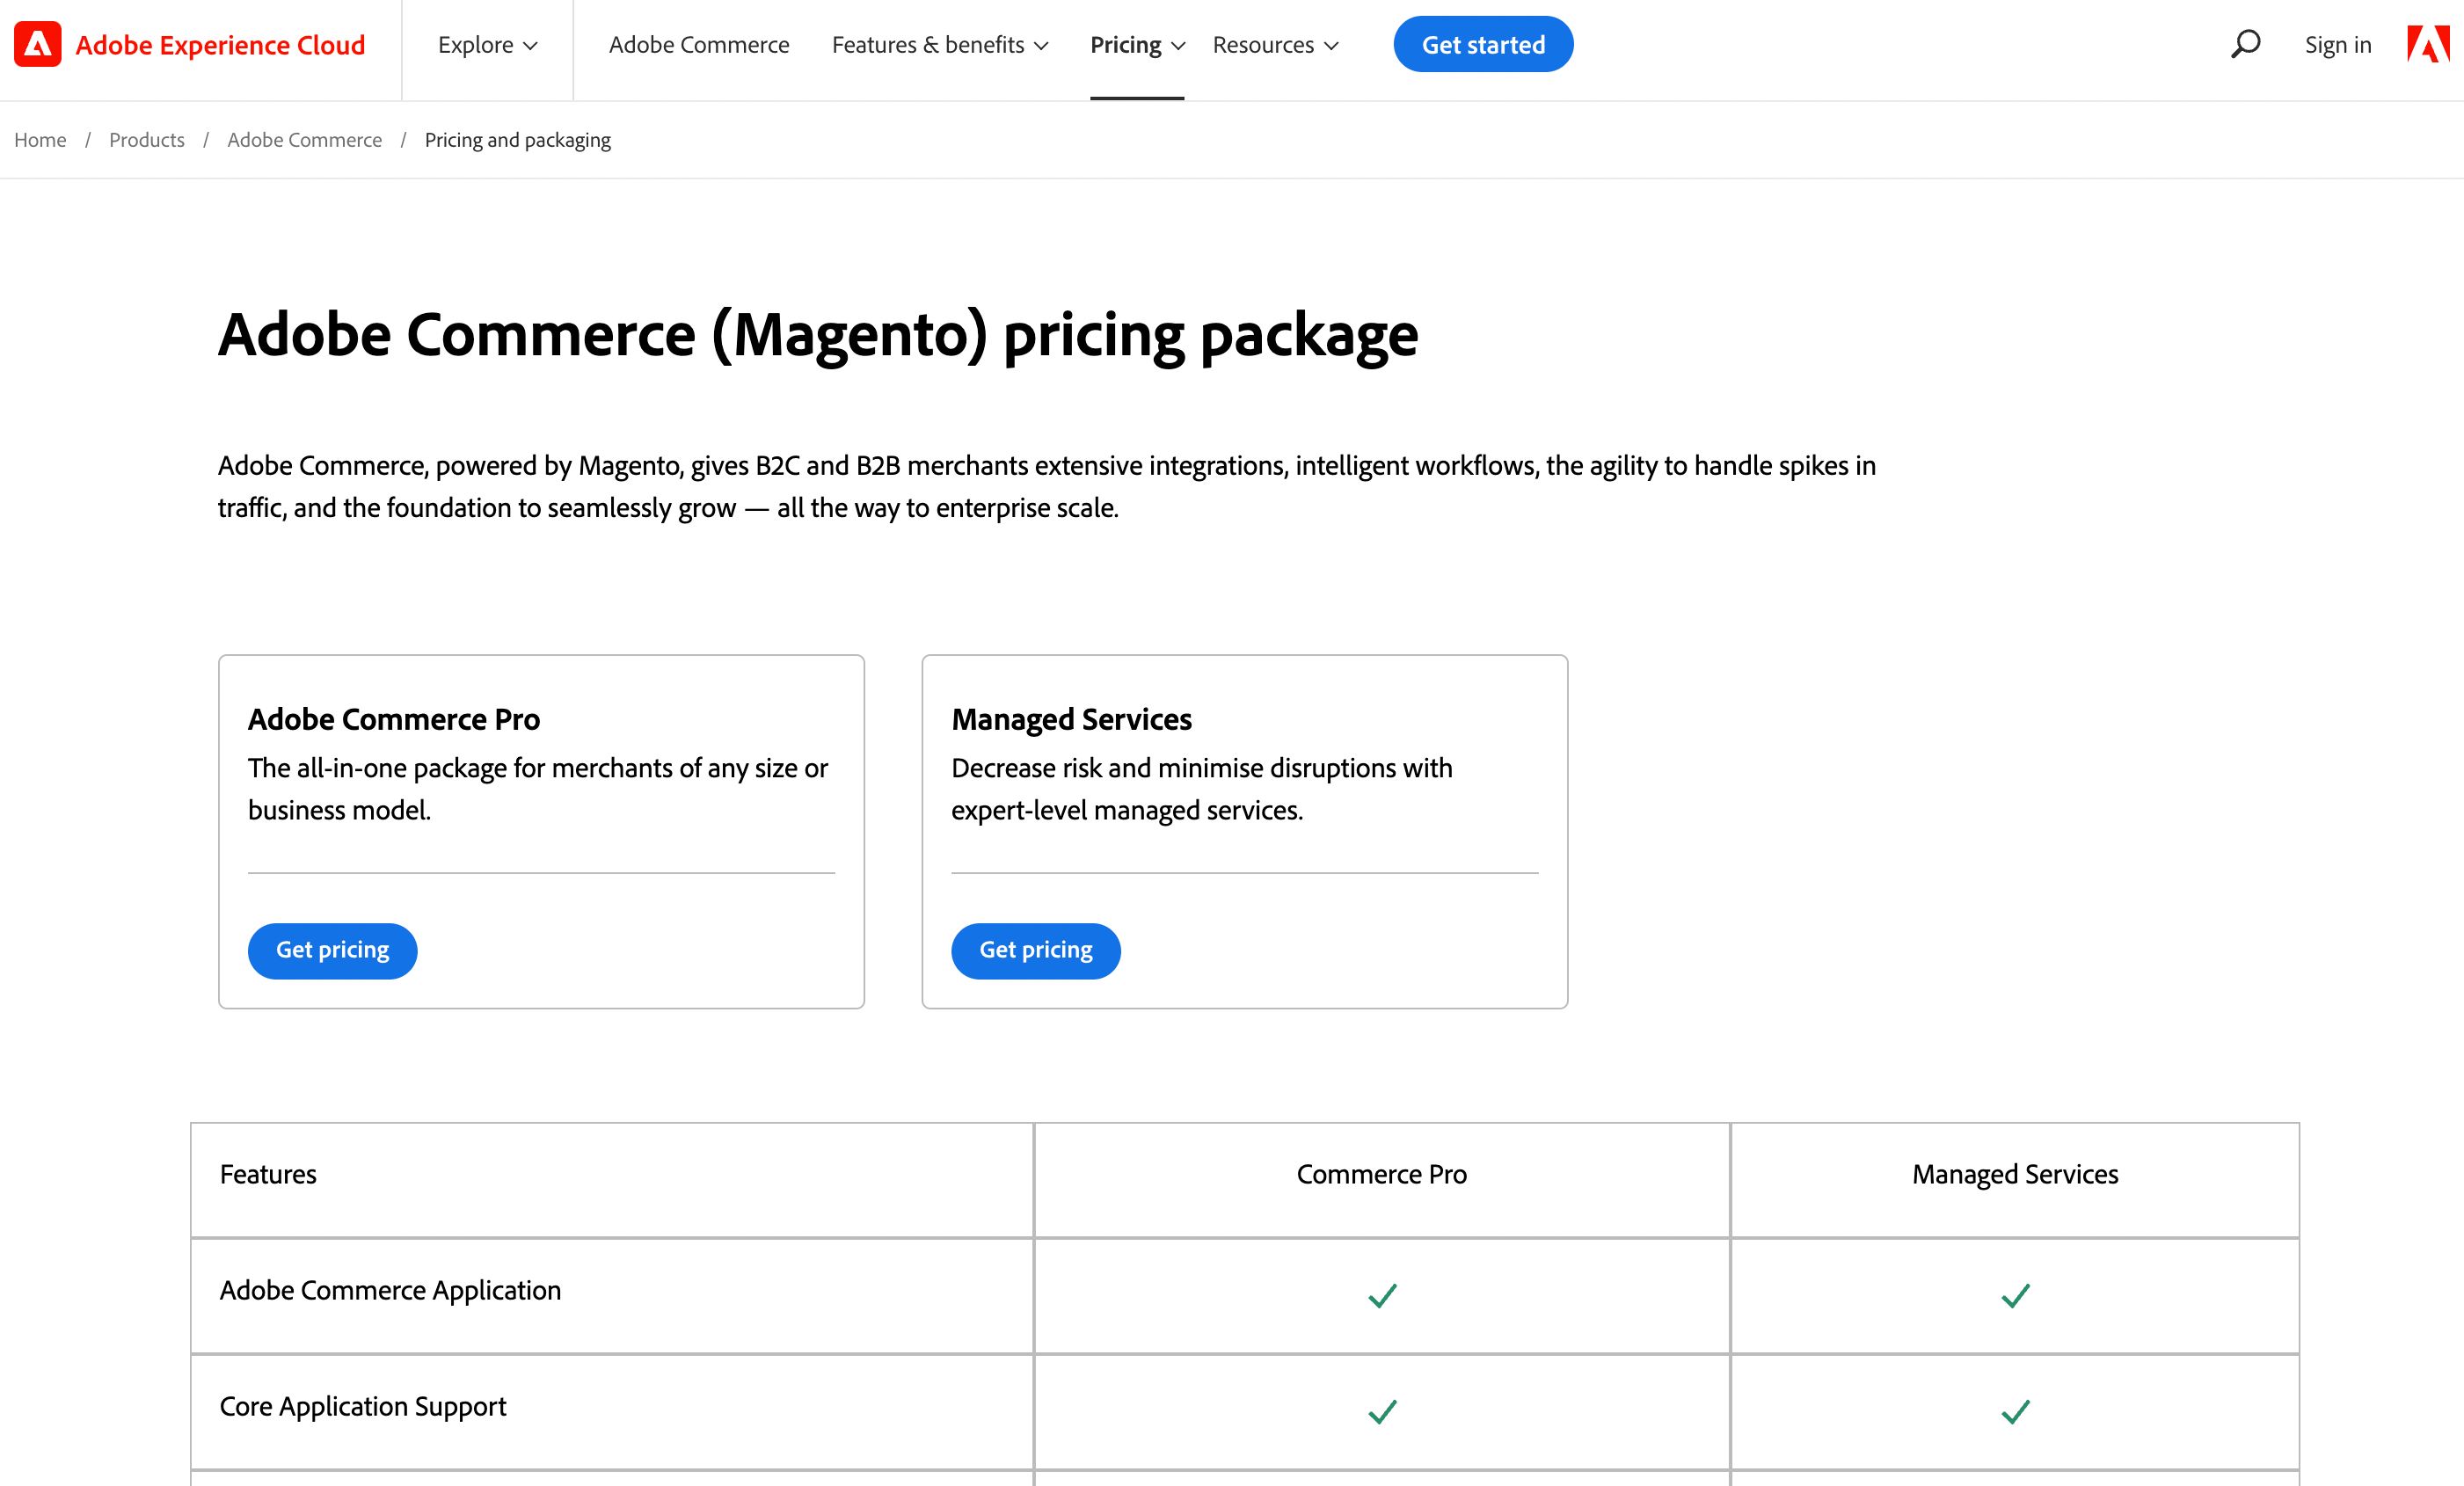Click the Managed Services checkmark for Adobe Commerce Application
The height and width of the screenshot is (1486, 2464).
coord(2014,1296)
